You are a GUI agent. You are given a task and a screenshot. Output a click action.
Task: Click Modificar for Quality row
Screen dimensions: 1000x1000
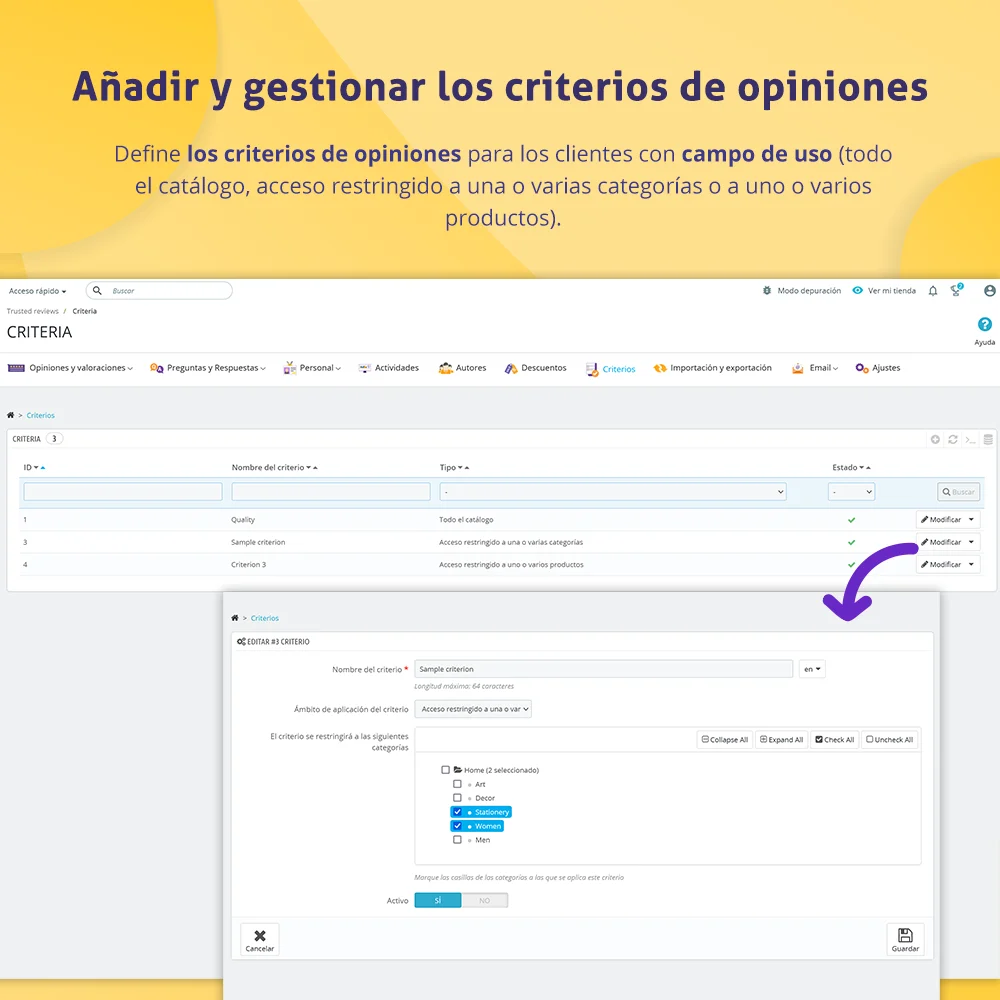click(941, 520)
